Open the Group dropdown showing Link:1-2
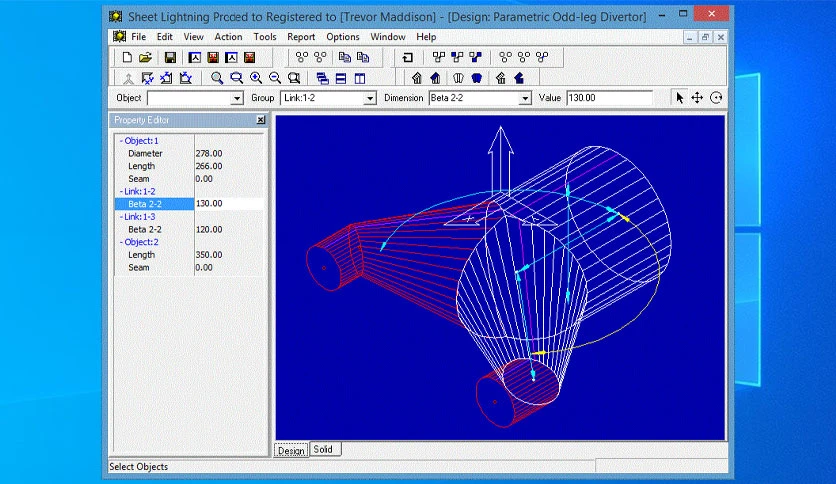836x484 pixels. point(369,98)
